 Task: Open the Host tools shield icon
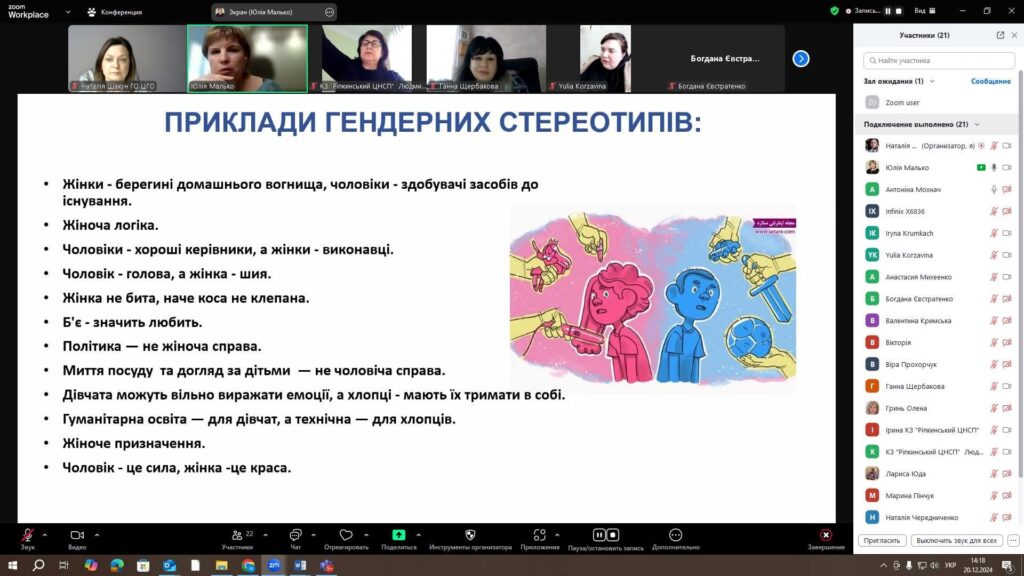(x=470, y=535)
